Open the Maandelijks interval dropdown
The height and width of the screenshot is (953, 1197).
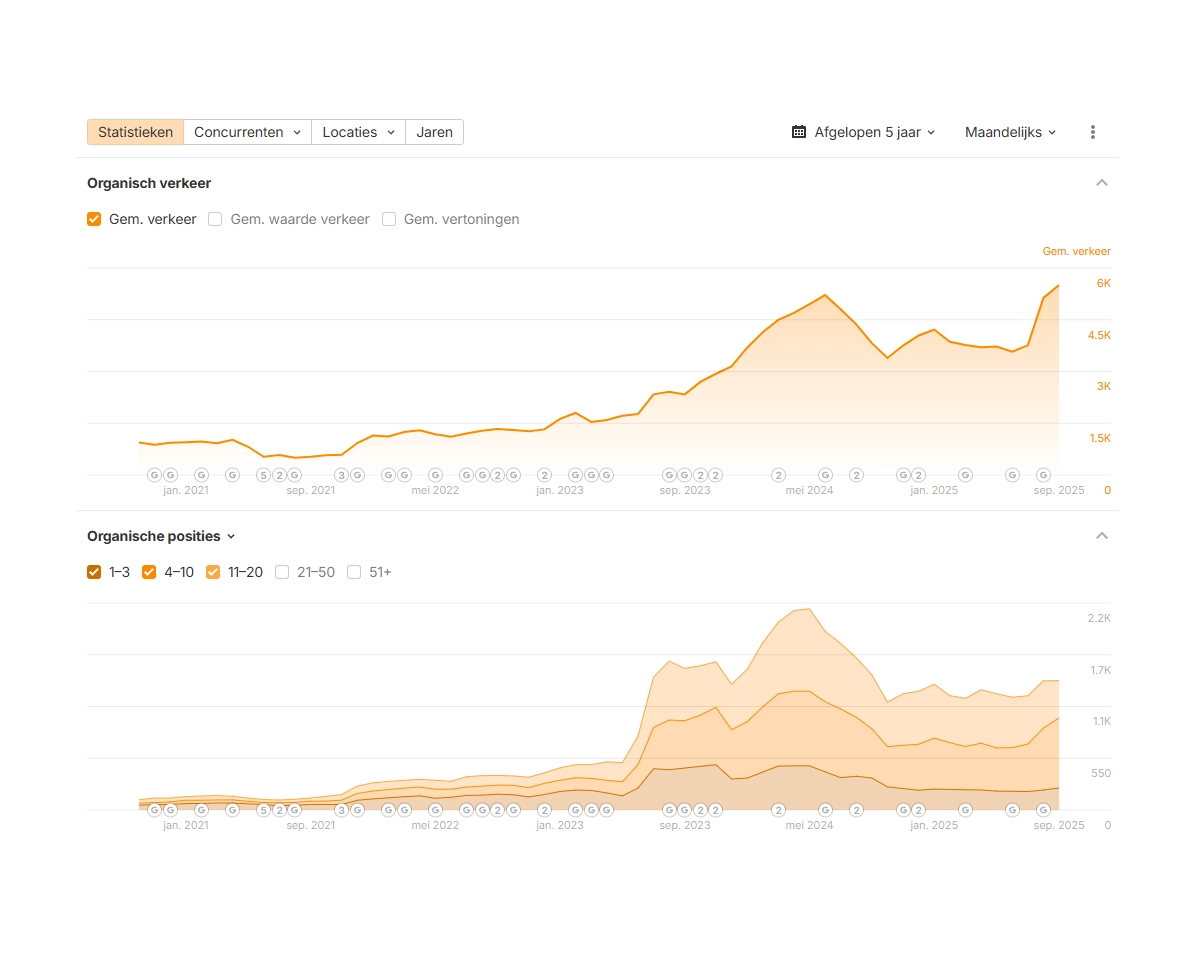[x=1010, y=132]
